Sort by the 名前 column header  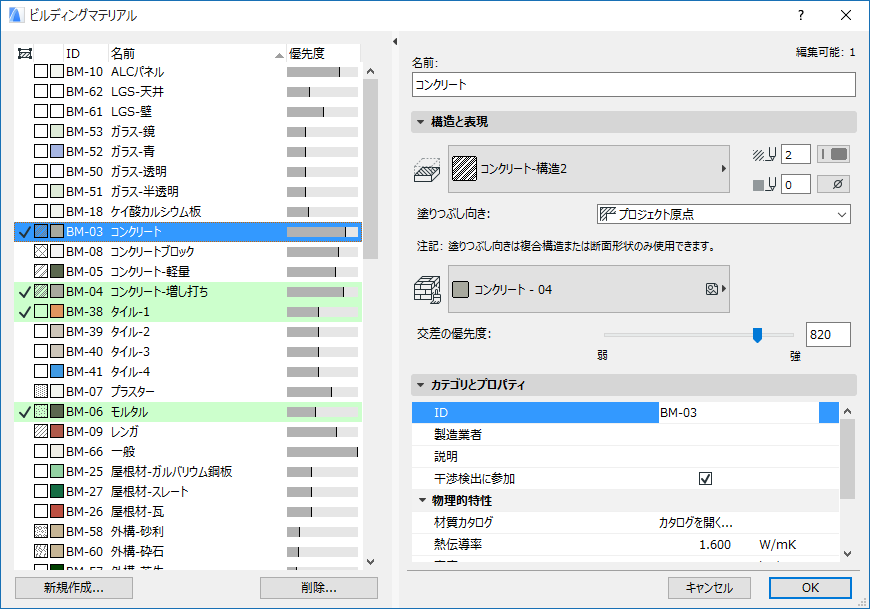[x=196, y=53]
